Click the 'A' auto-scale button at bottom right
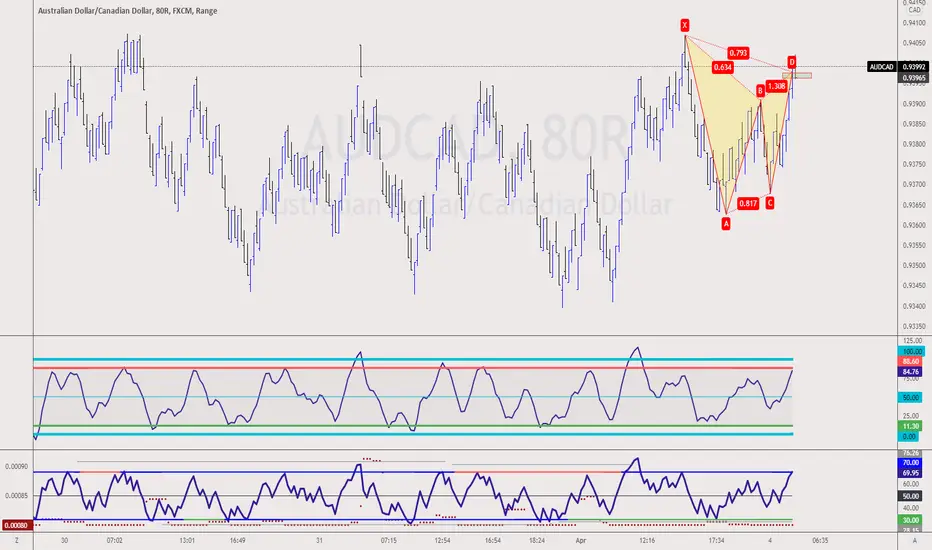 [915, 540]
